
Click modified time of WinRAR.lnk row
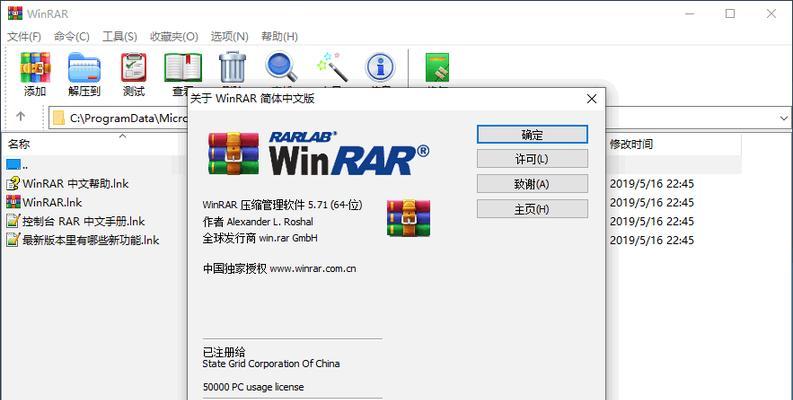pyautogui.click(x=652, y=202)
